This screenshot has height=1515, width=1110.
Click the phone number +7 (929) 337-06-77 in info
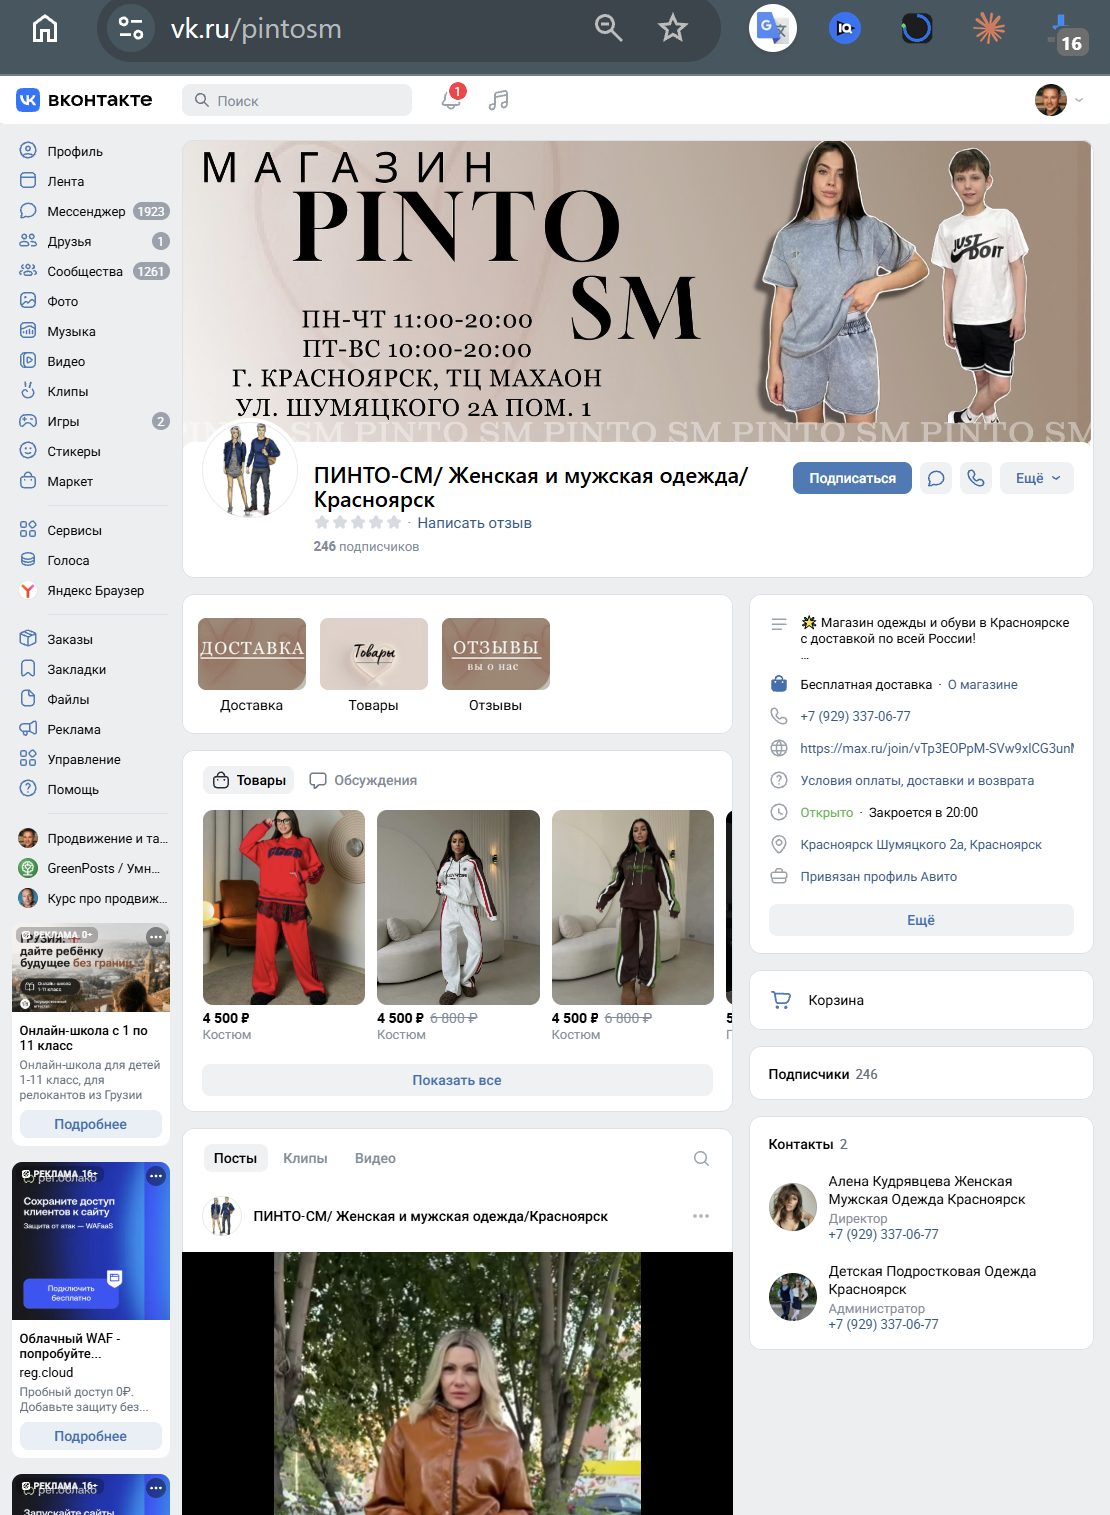click(x=855, y=716)
